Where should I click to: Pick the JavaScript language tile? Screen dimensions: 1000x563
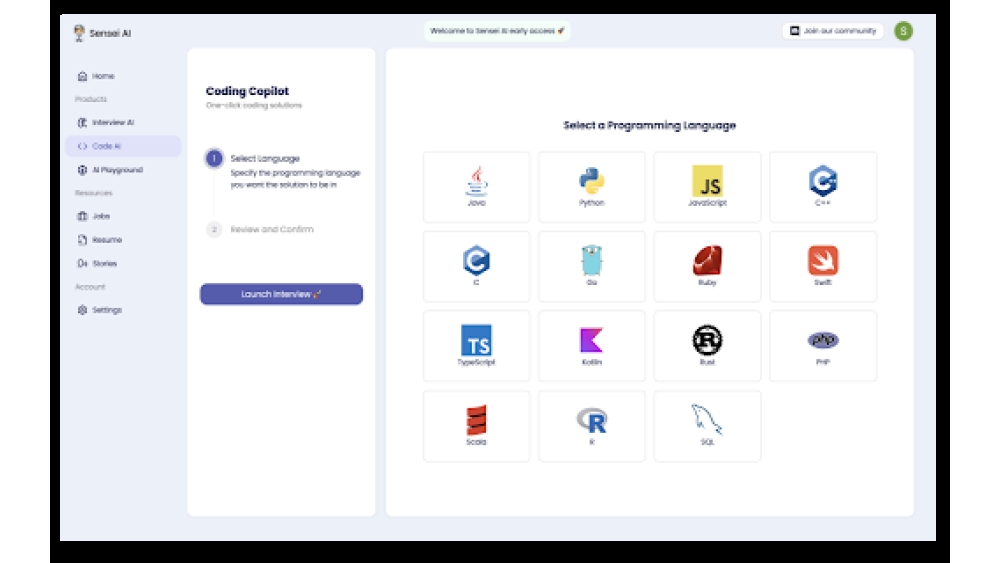click(x=707, y=187)
